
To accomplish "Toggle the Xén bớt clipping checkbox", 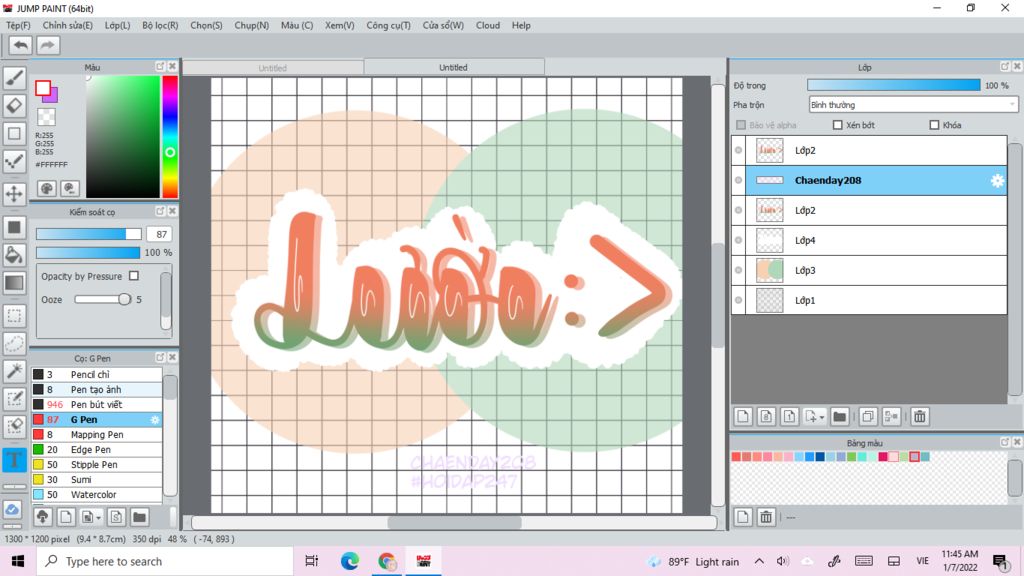I will [x=837, y=125].
